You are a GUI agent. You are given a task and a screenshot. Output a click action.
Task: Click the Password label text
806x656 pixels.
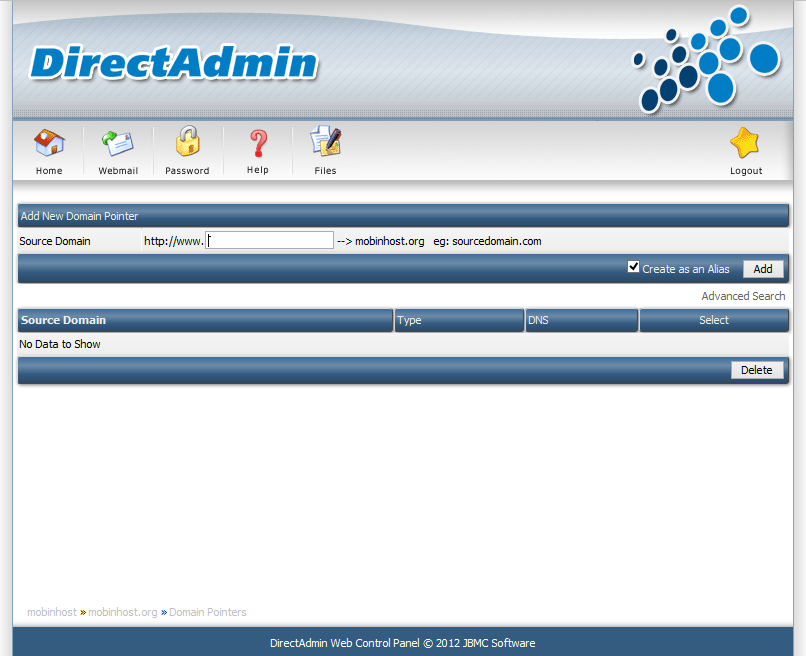point(187,171)
